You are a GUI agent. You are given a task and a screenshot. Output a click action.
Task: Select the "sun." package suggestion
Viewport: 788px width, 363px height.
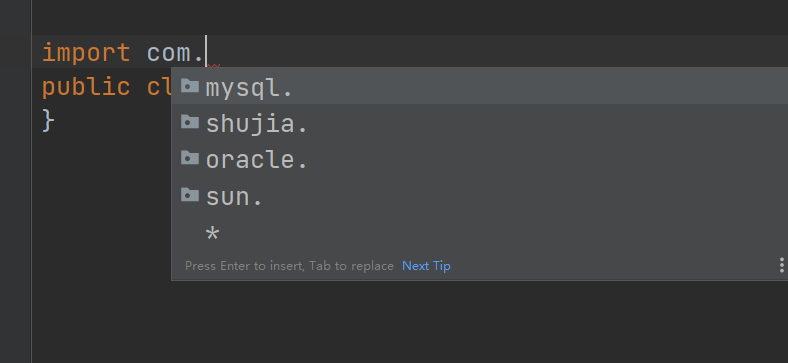click(x=479, y=195)
